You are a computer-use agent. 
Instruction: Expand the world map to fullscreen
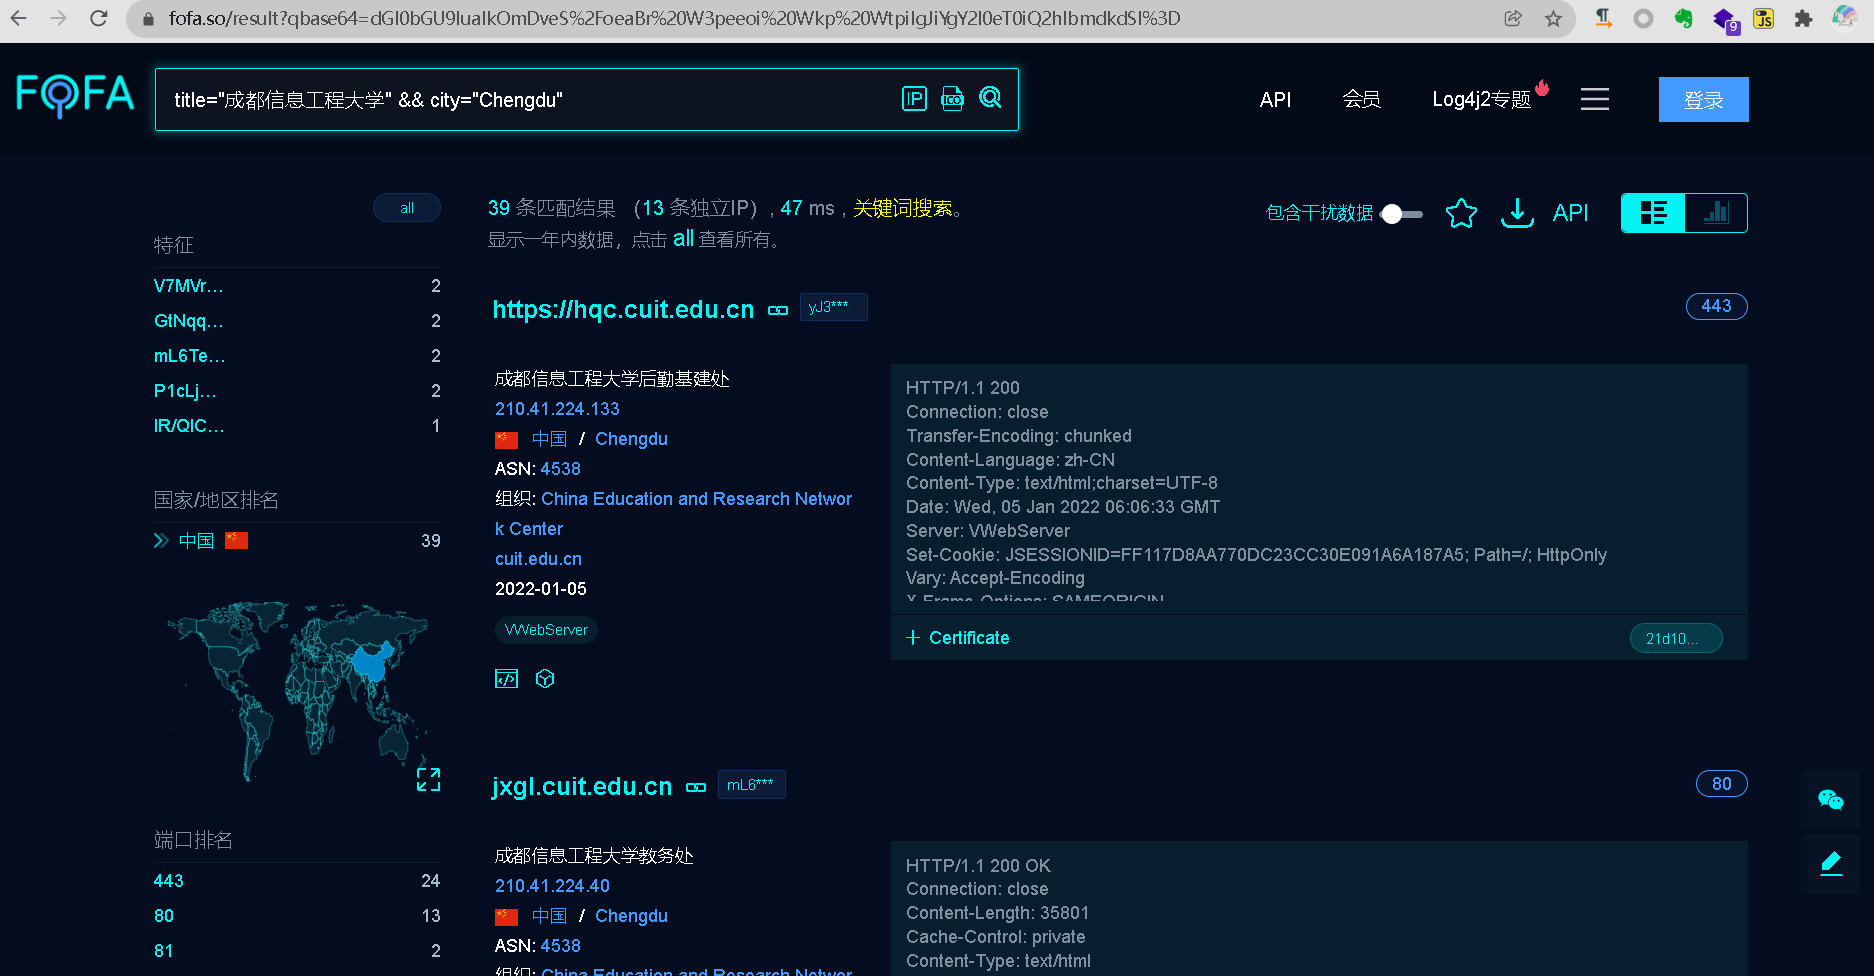coord(428,780)
